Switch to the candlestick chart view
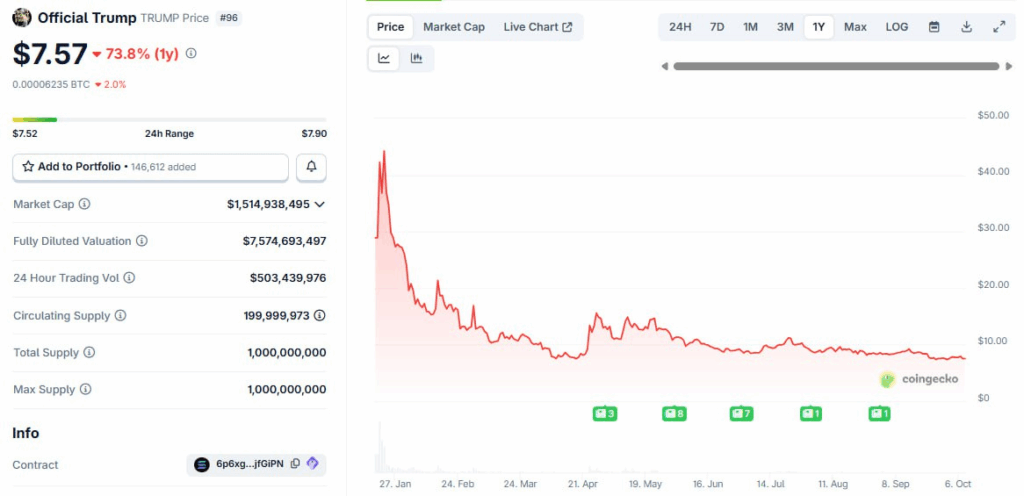Image resolution: width=1024 pixels, height=496 pixels. pos(416,59)
